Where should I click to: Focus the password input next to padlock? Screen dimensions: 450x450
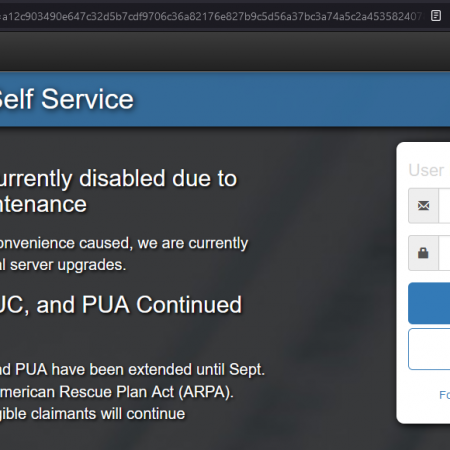(x=444, y=253)
